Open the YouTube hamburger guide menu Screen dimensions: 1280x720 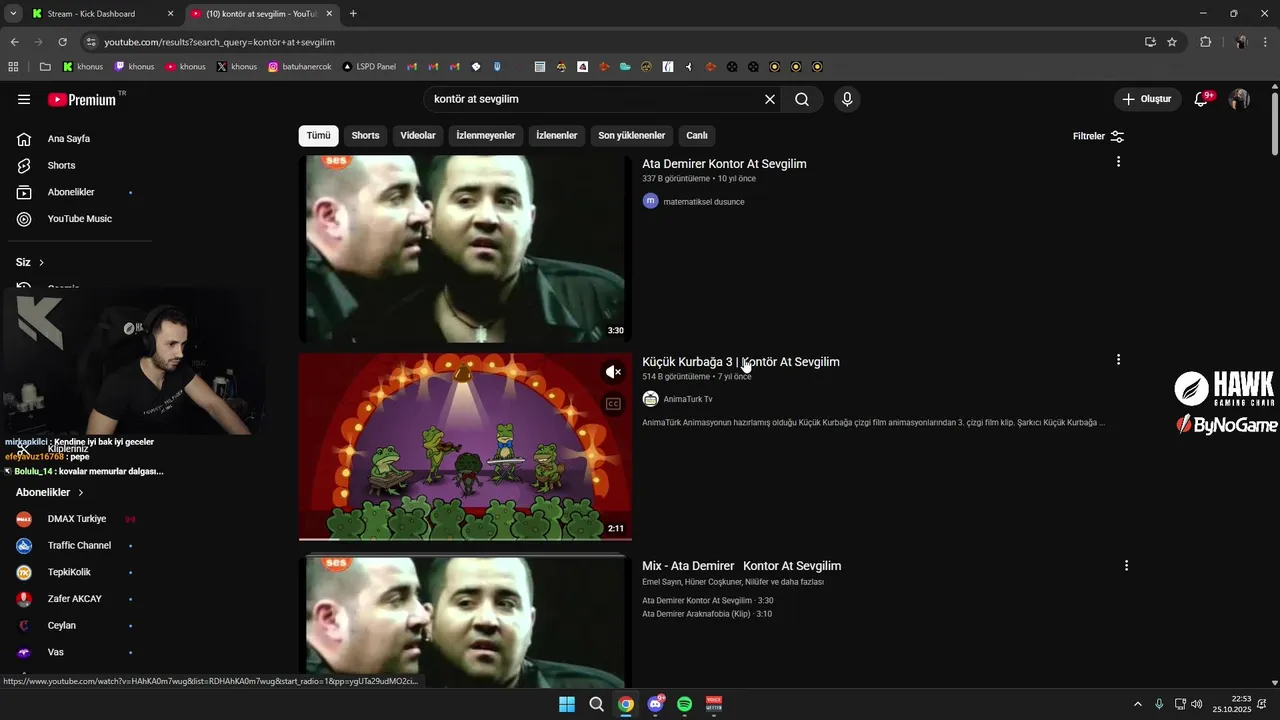(24, 99)
